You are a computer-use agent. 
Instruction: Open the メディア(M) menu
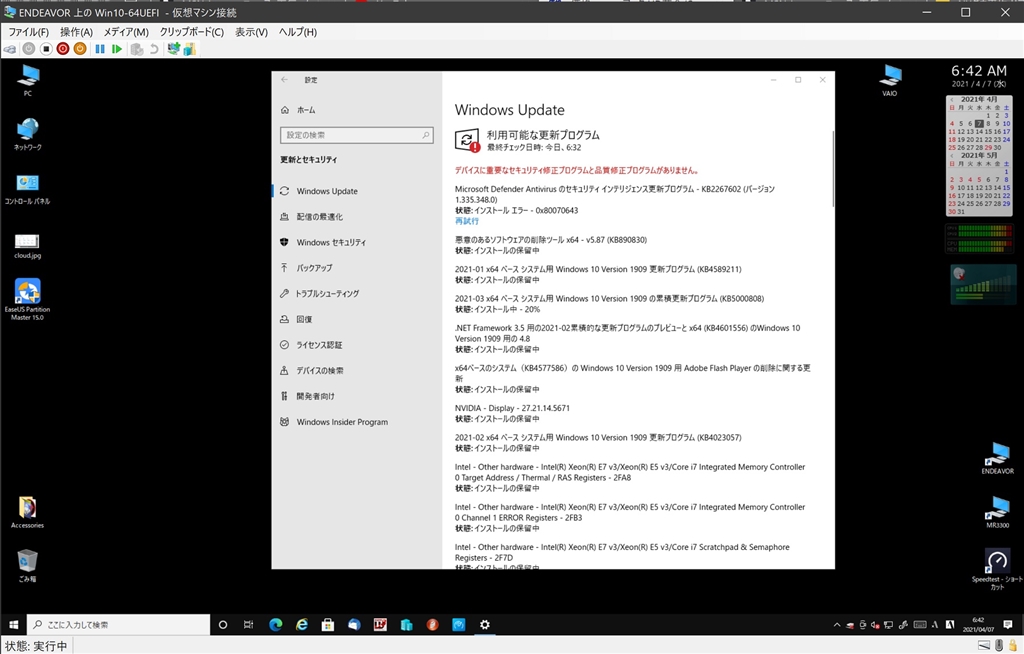126,32
